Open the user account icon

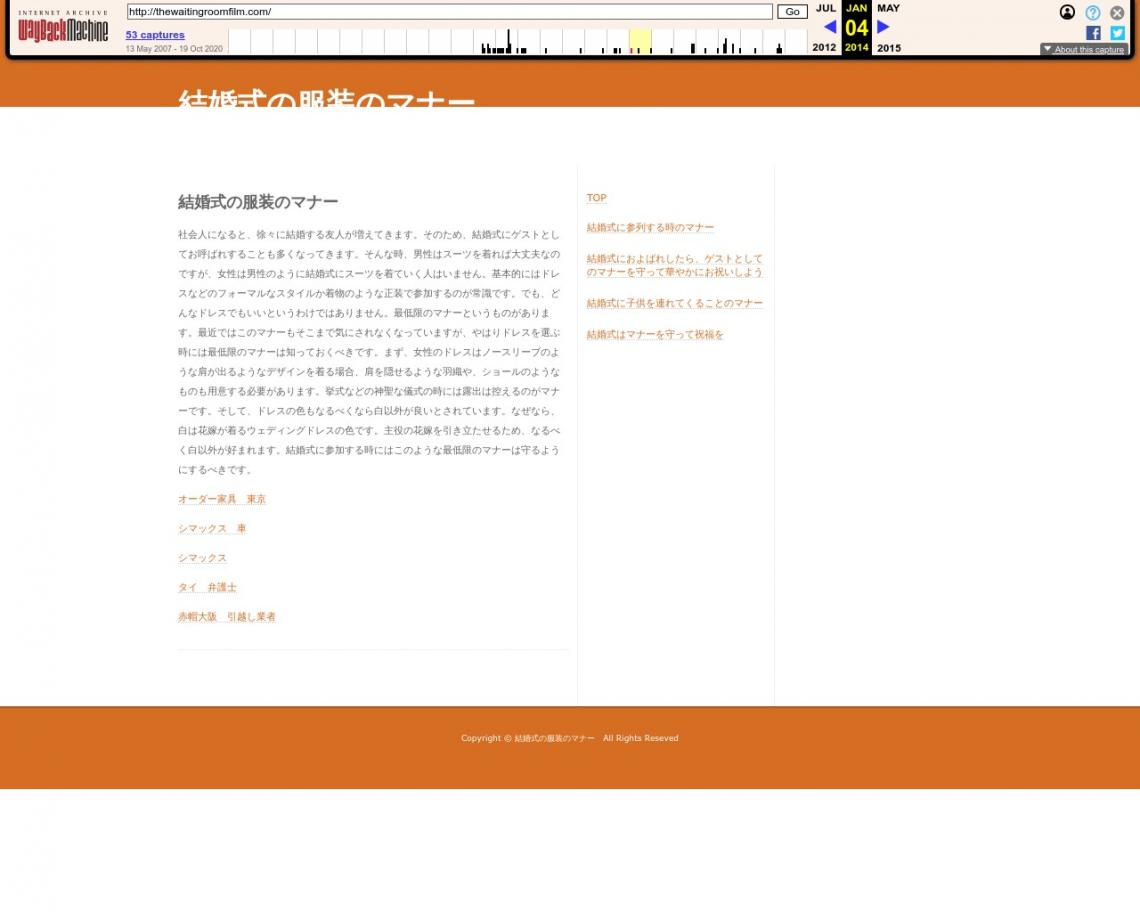pos(1067,13)
